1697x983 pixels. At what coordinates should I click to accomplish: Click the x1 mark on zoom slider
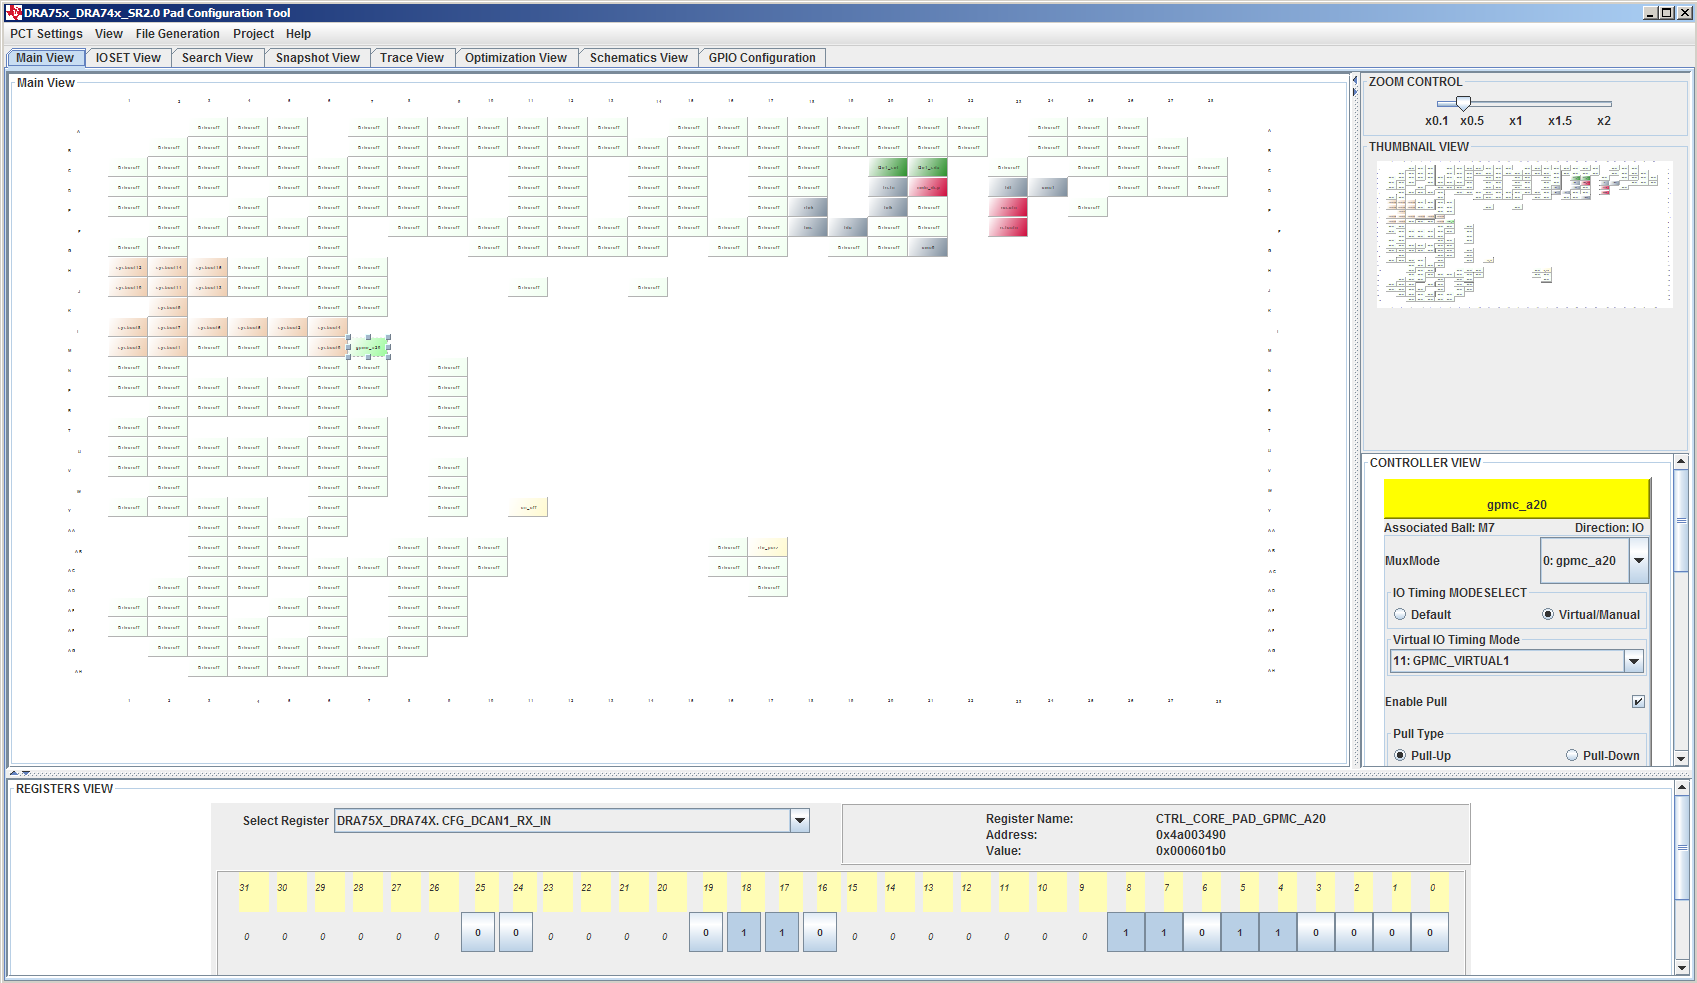tap(1516, 120)
